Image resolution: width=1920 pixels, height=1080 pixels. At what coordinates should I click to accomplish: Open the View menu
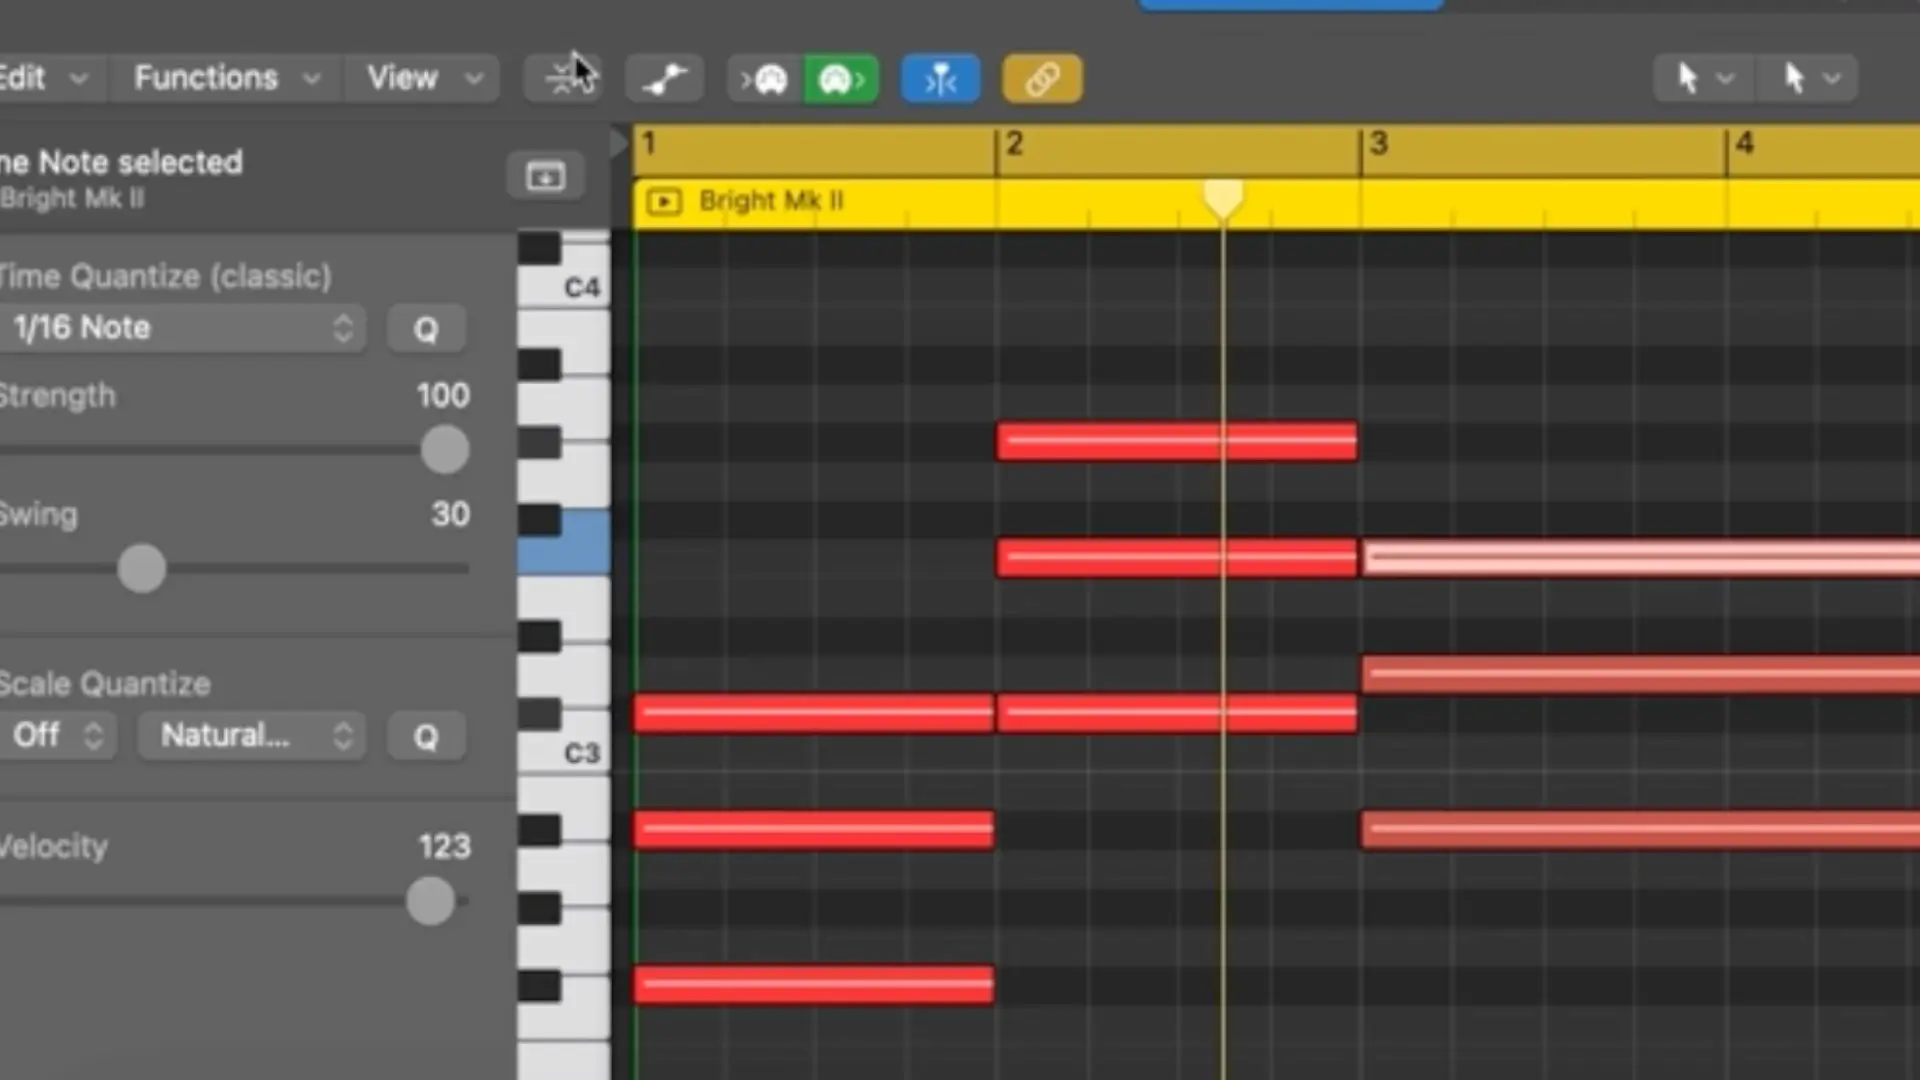tap(424, 78)
